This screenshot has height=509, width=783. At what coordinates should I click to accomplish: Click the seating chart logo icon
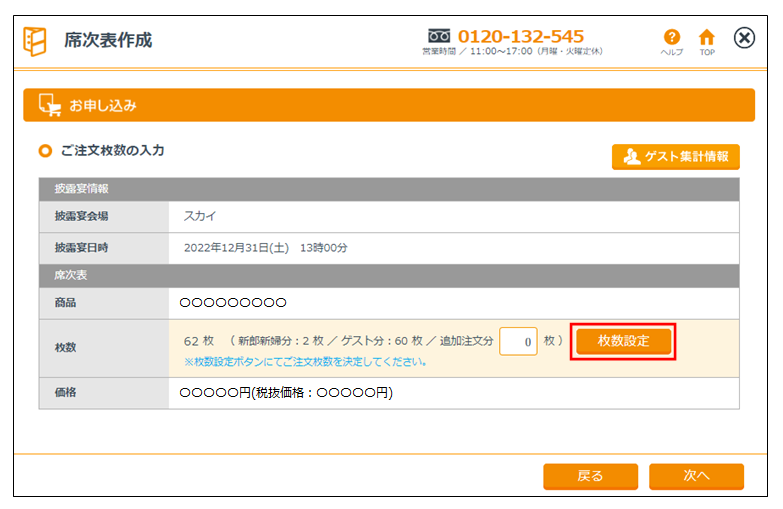coord(35,41)
